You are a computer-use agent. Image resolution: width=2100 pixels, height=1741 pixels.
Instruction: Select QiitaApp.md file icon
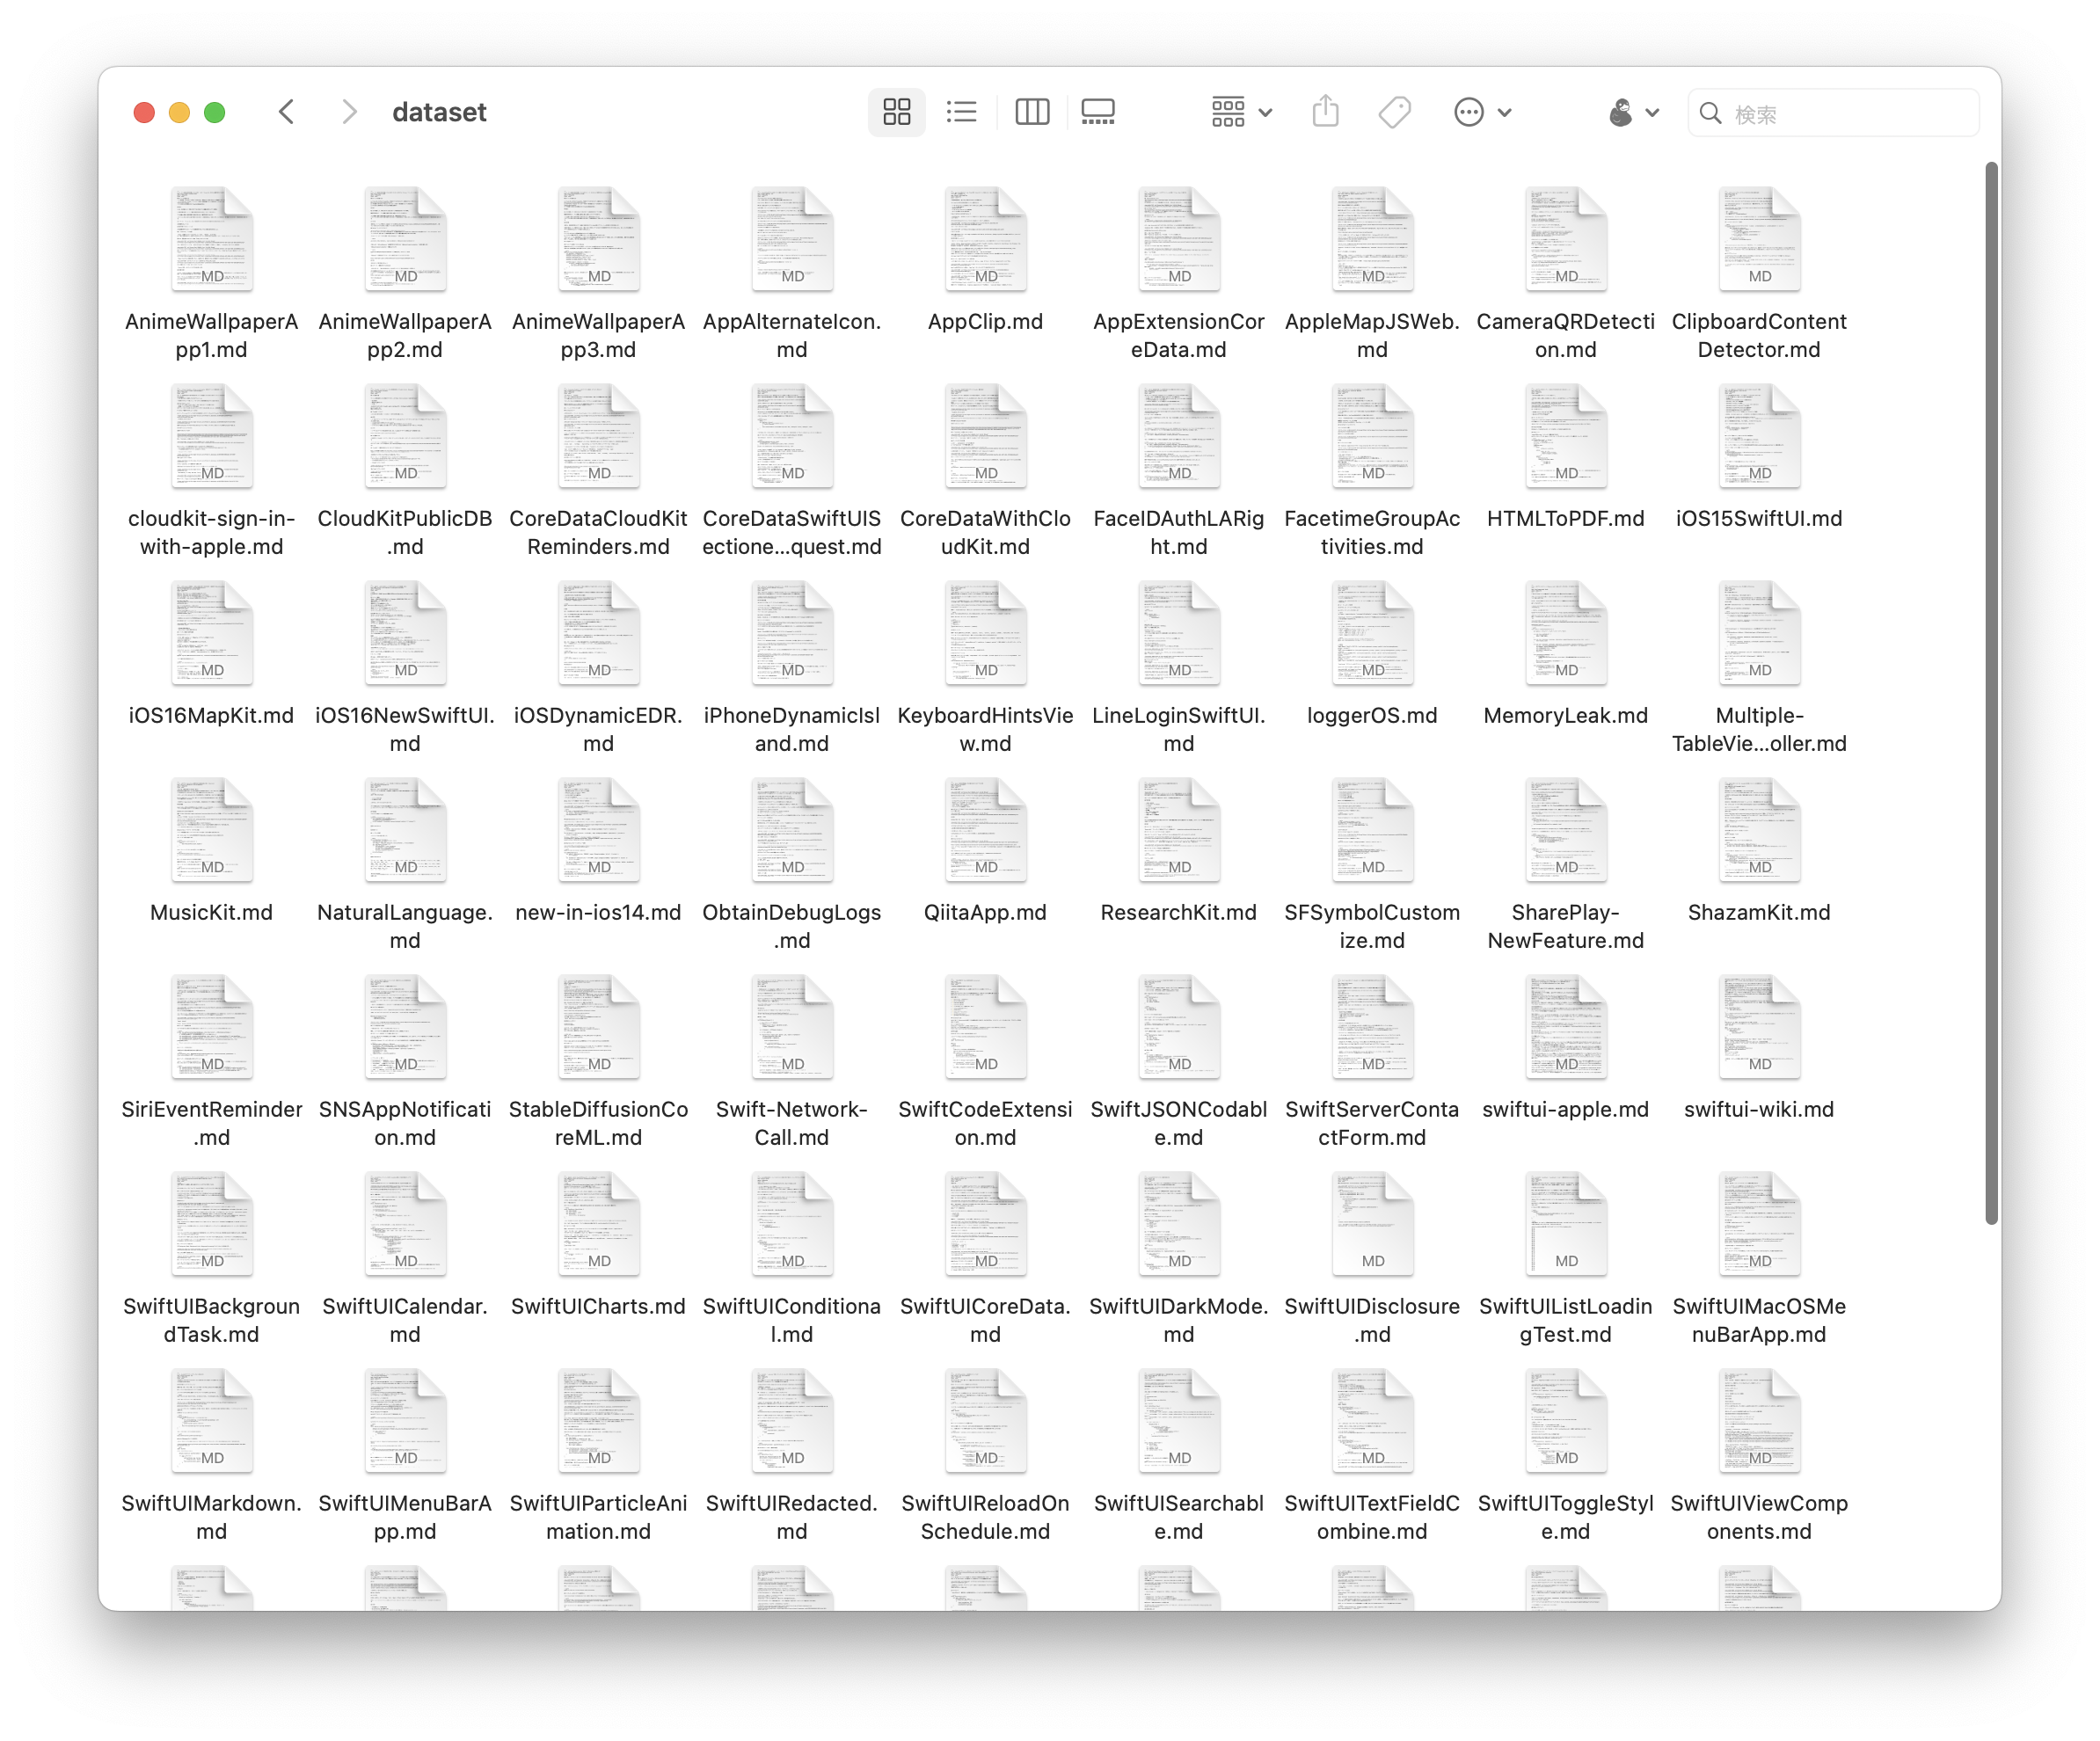[985, 830]
